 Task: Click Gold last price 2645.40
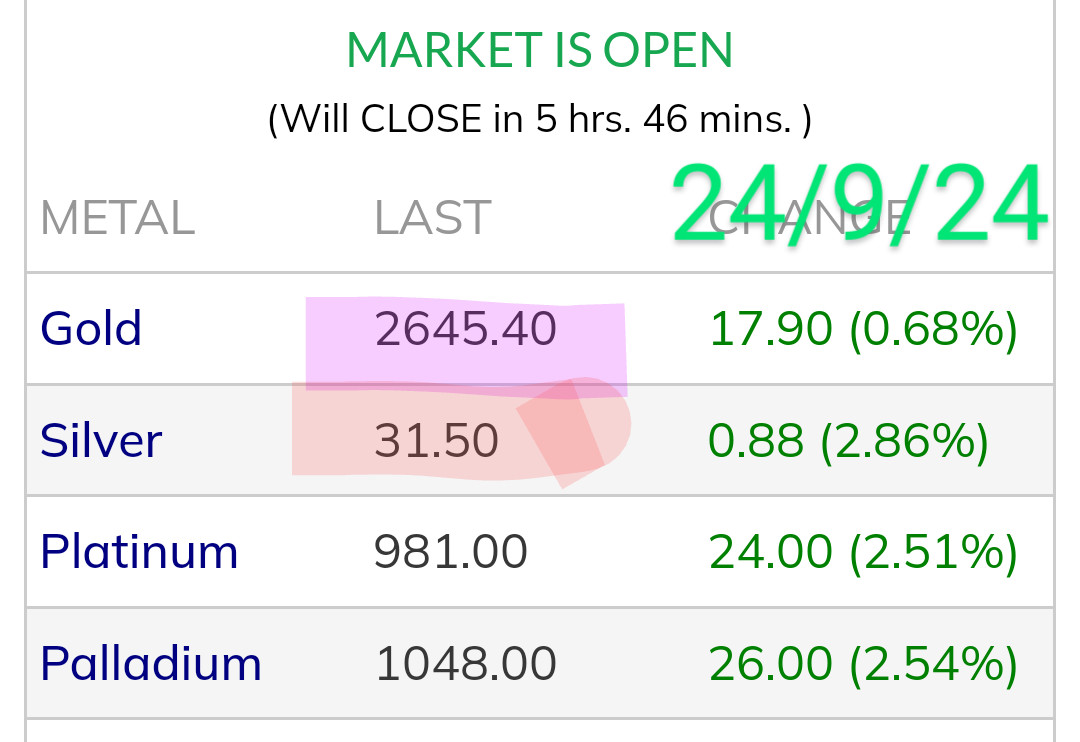click(x=465, y=330)
